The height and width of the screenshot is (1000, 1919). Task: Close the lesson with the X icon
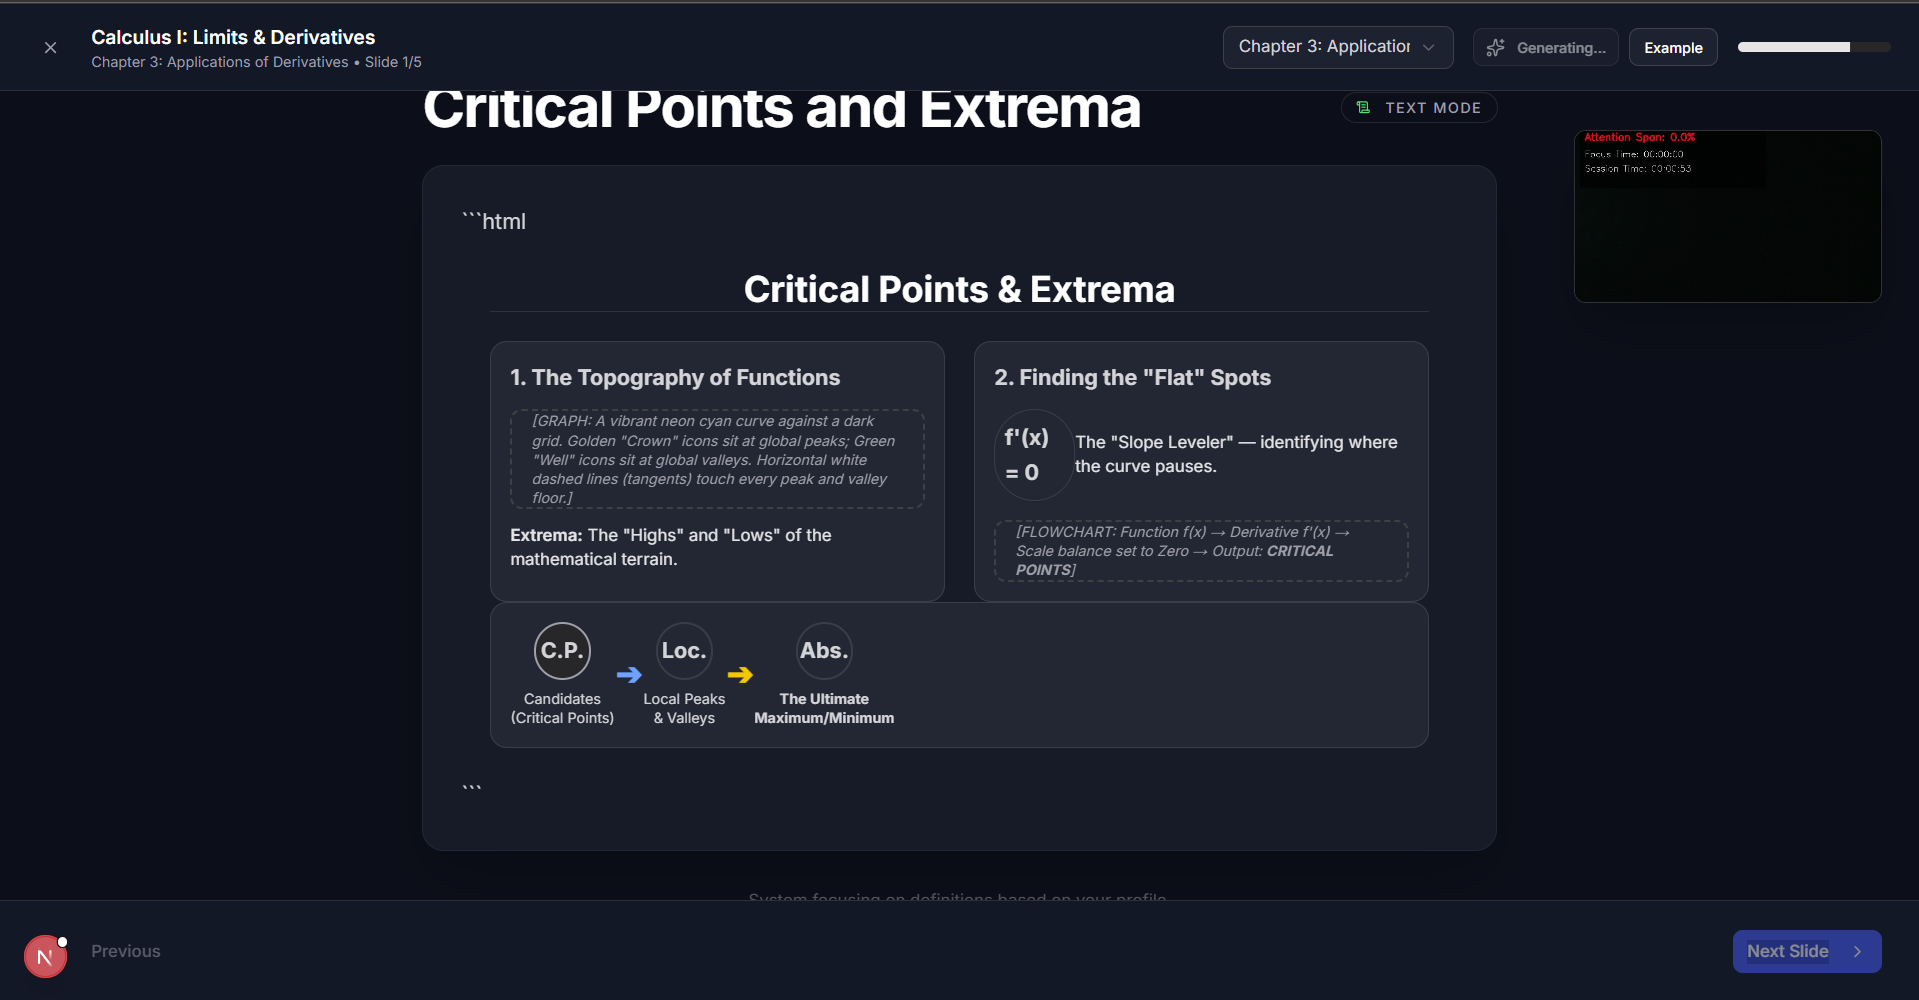pyautogui.click(x=50, y=48)
